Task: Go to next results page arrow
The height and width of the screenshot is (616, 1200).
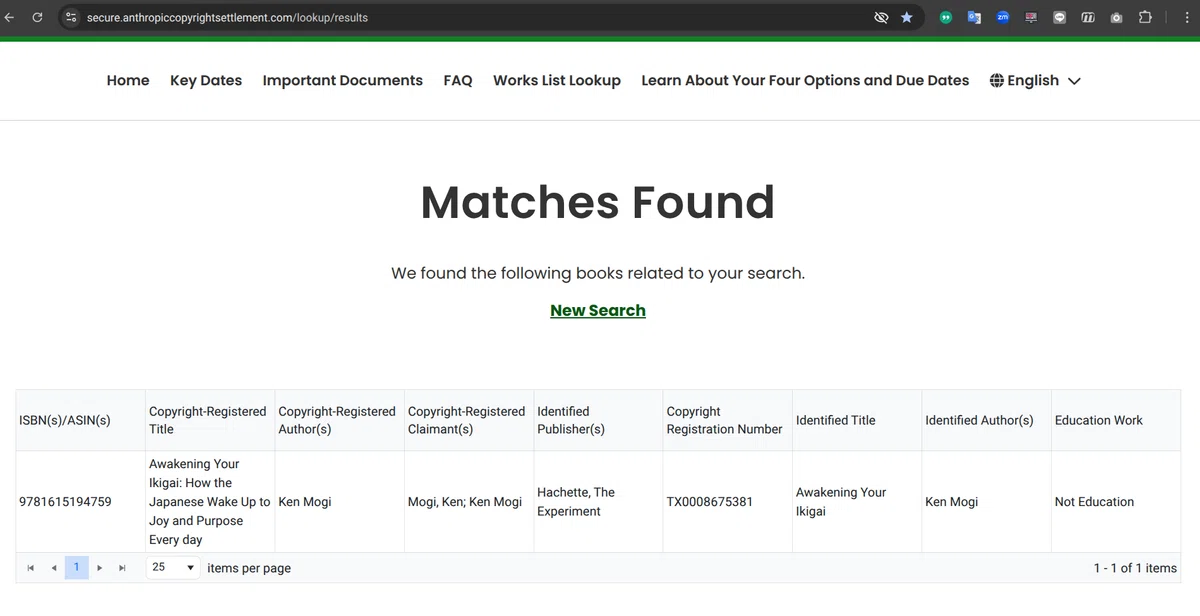Action: click(99, 568)
